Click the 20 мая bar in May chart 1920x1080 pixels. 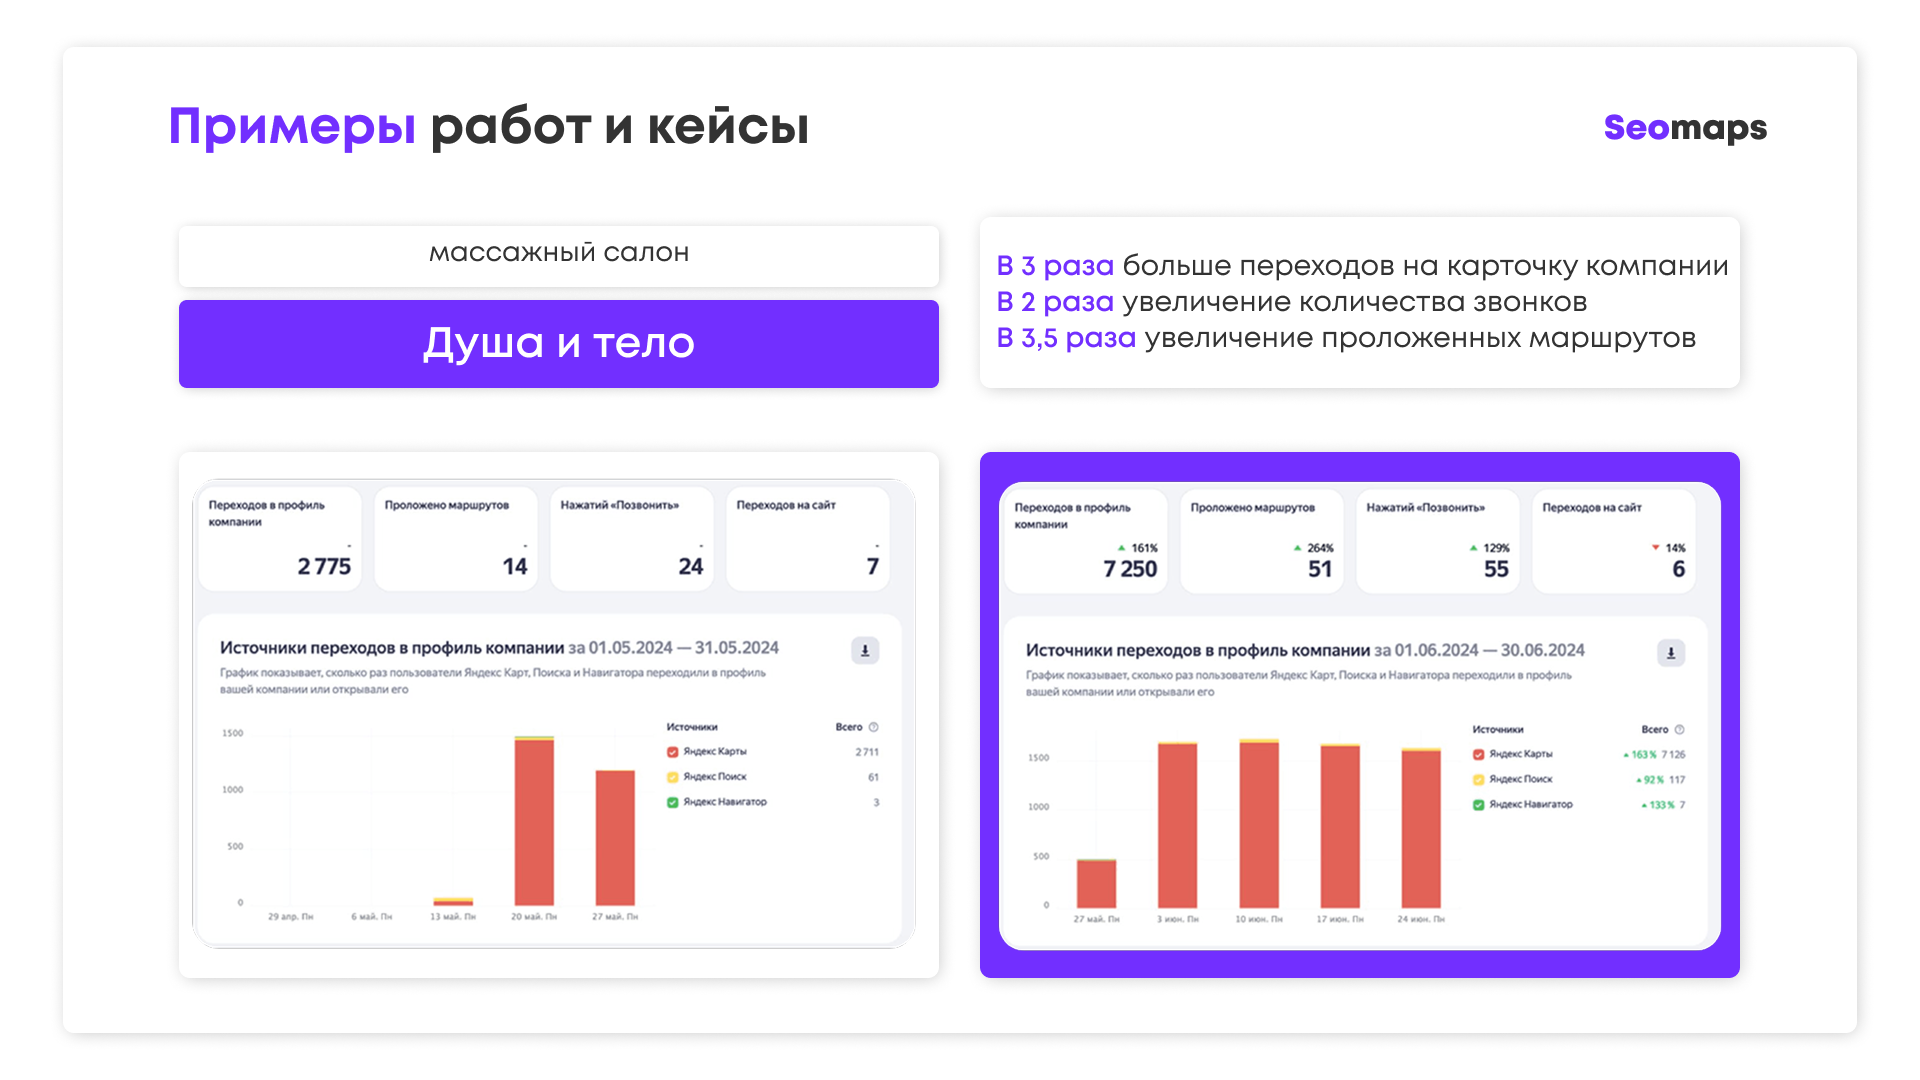[534, 821]
